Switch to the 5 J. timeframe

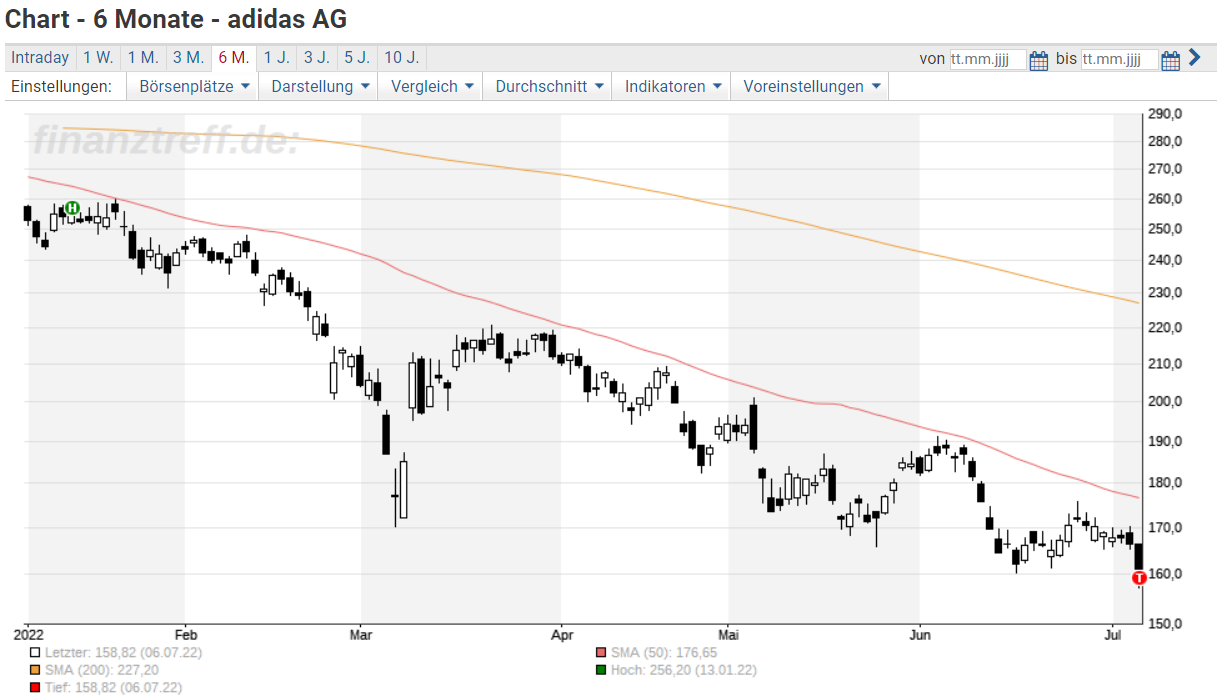click(x=357, y=58)
